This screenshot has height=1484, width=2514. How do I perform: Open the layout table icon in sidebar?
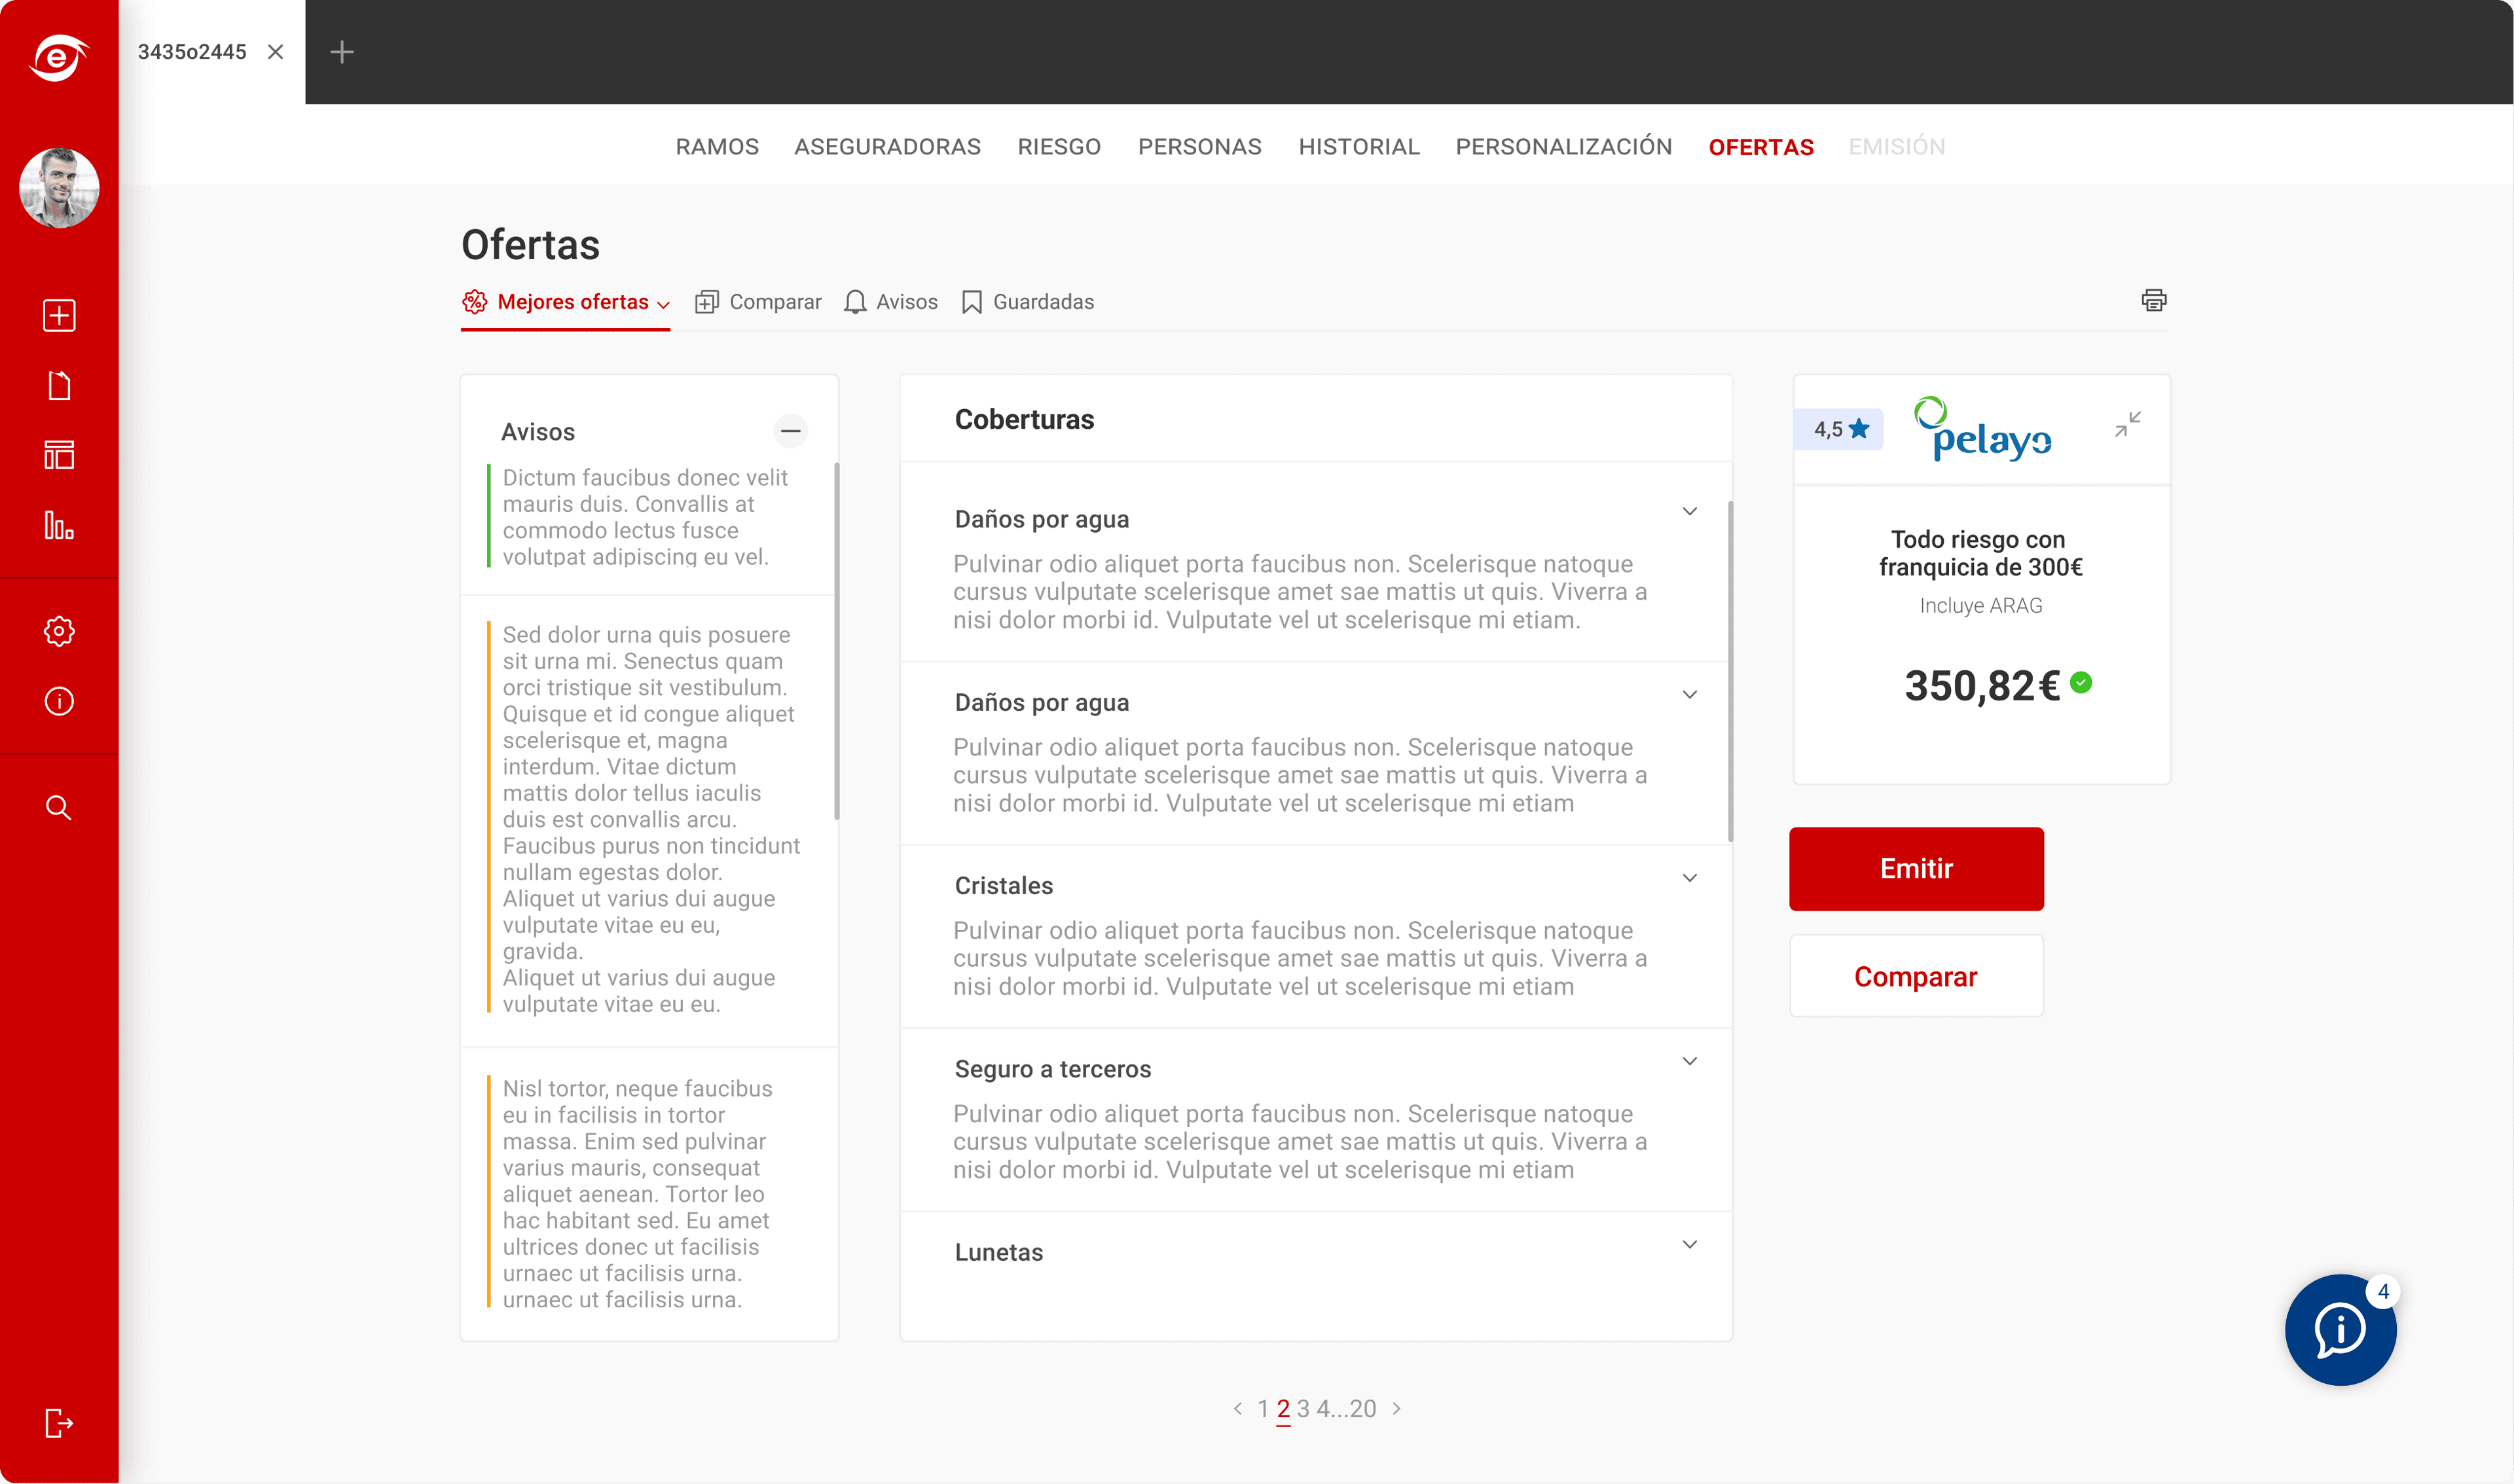[59, 455]
